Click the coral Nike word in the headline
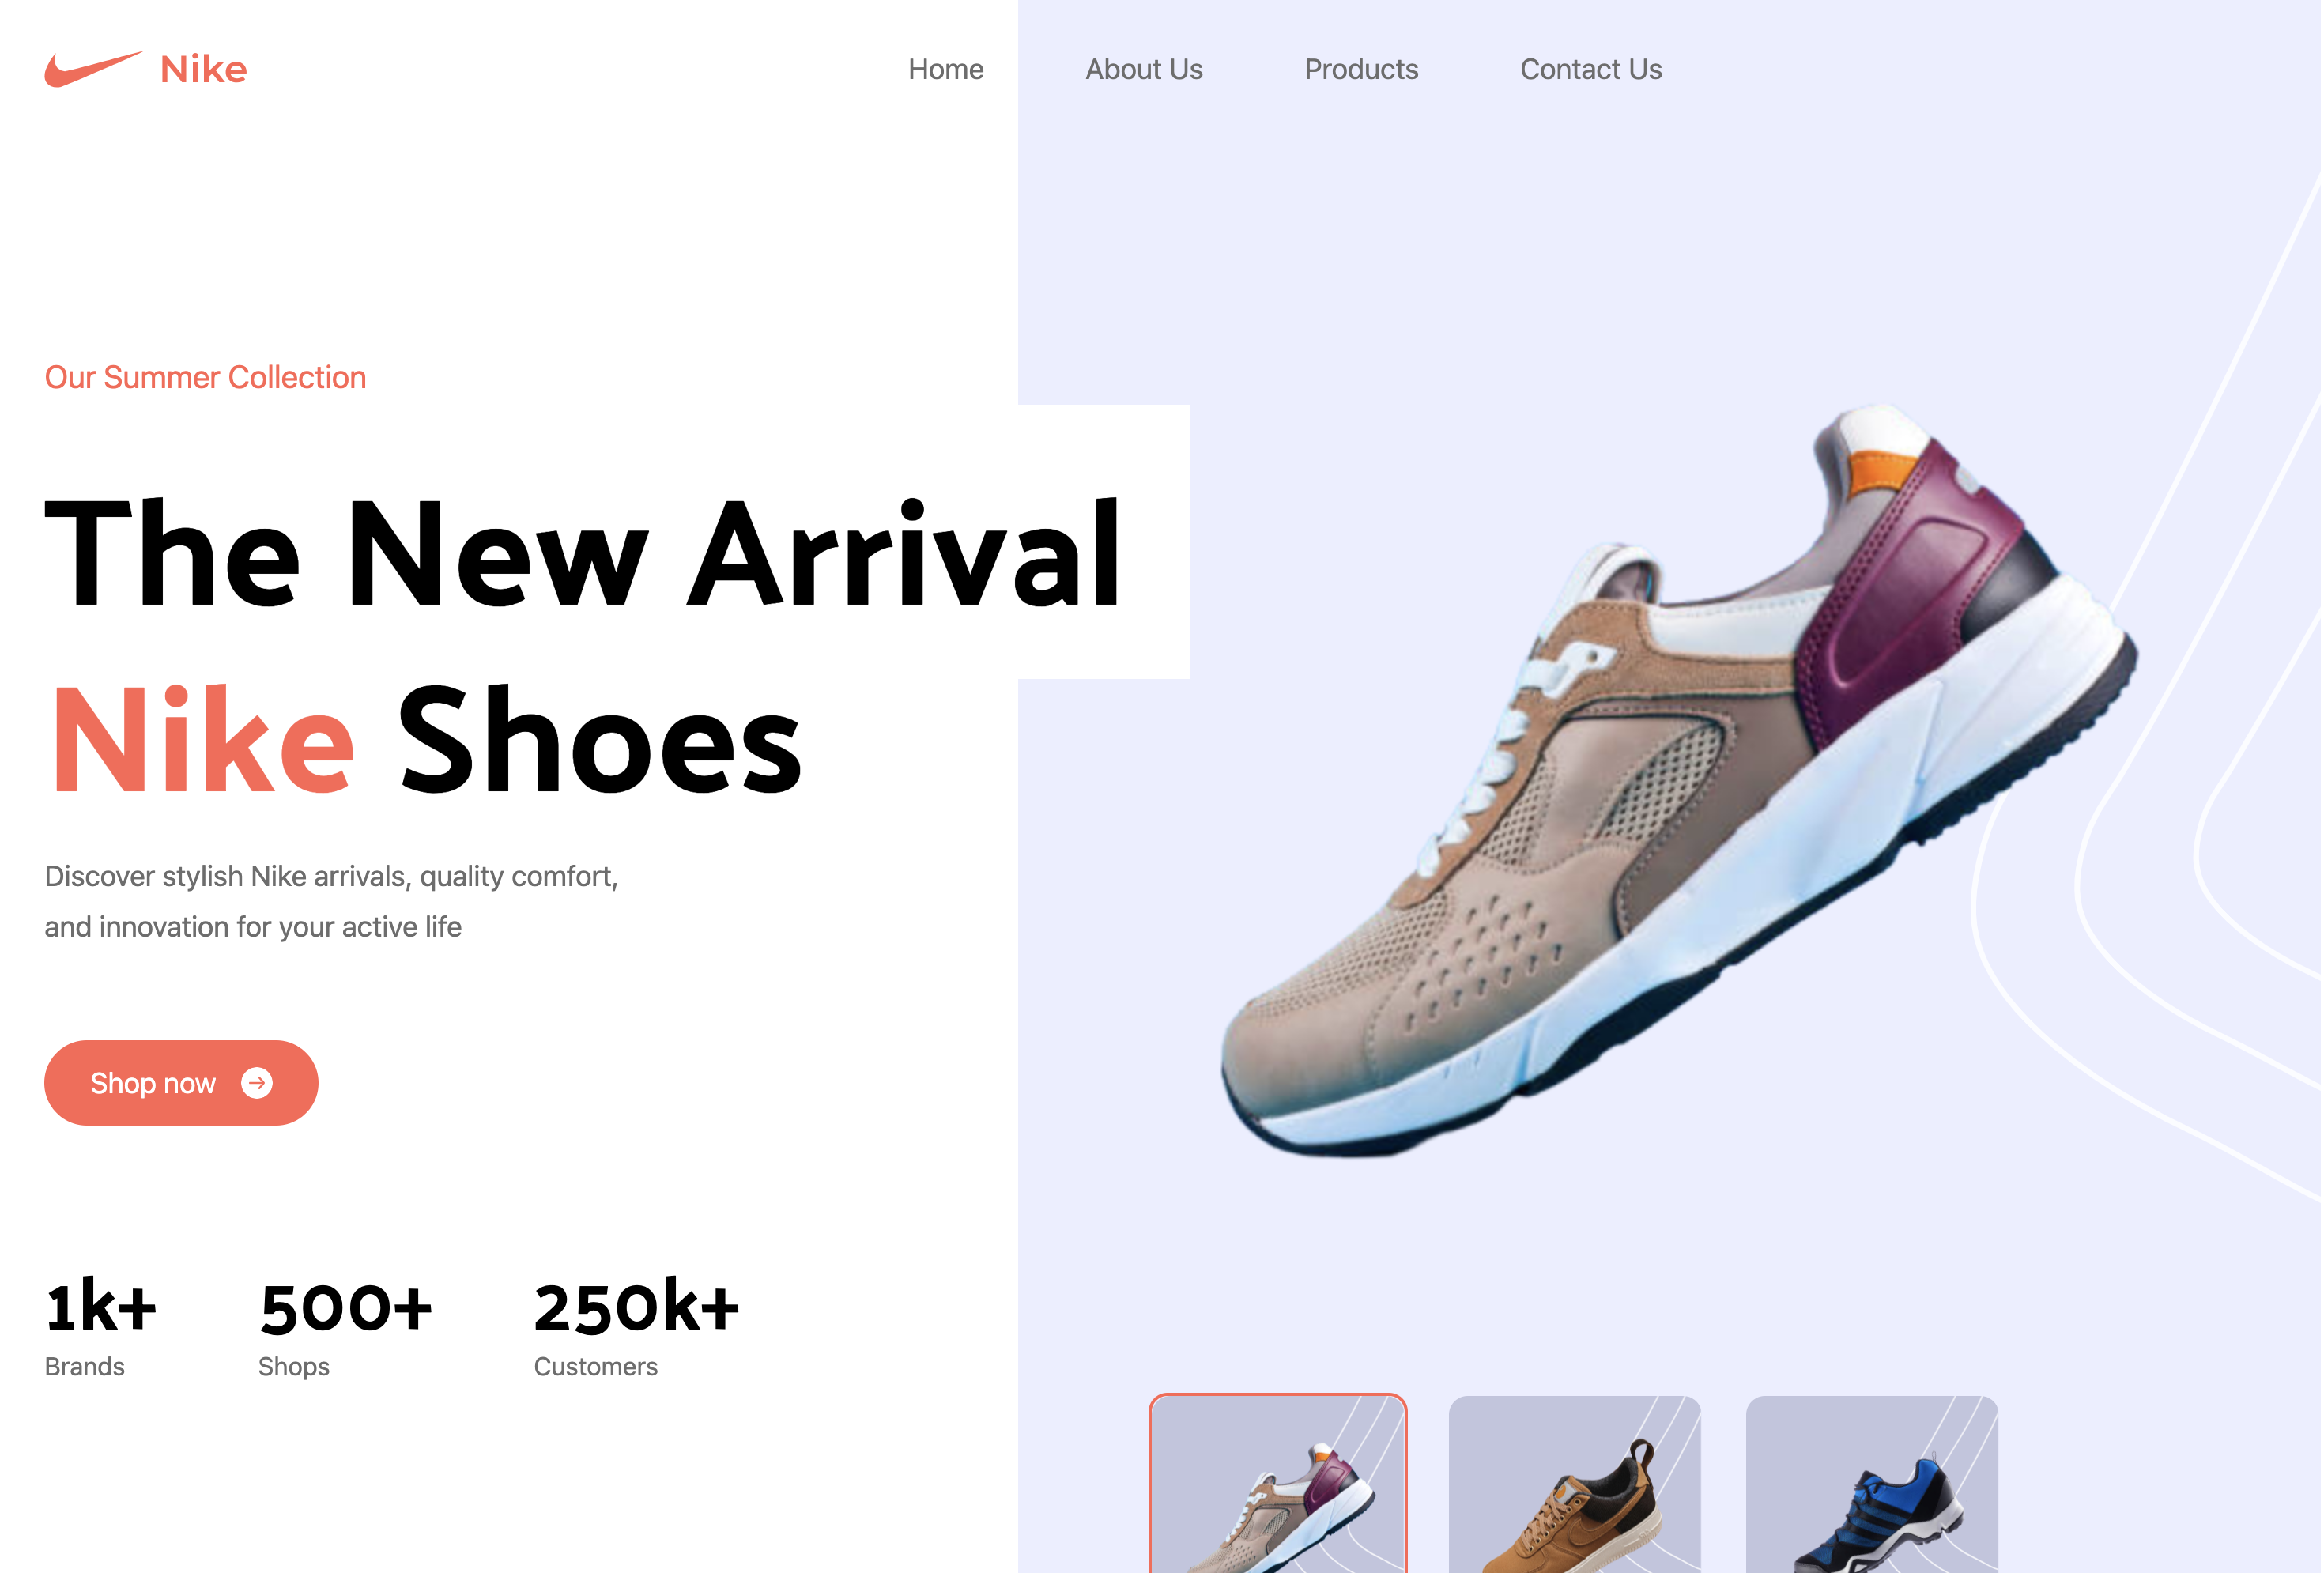The width and height of the screenshot is (2324, 1573). click(x=202, y=740)
